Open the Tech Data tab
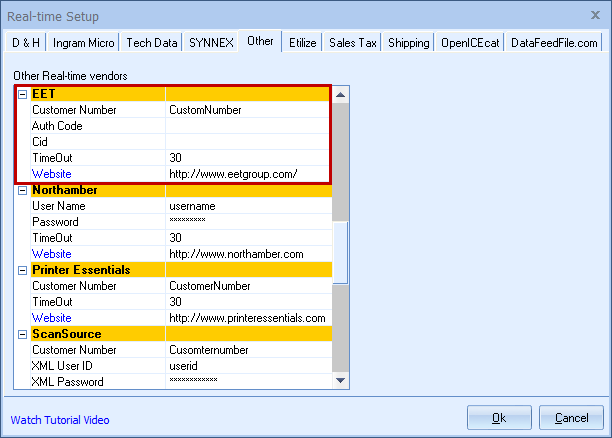Screen dimensions: 612x438 click(x=152, y=43)
